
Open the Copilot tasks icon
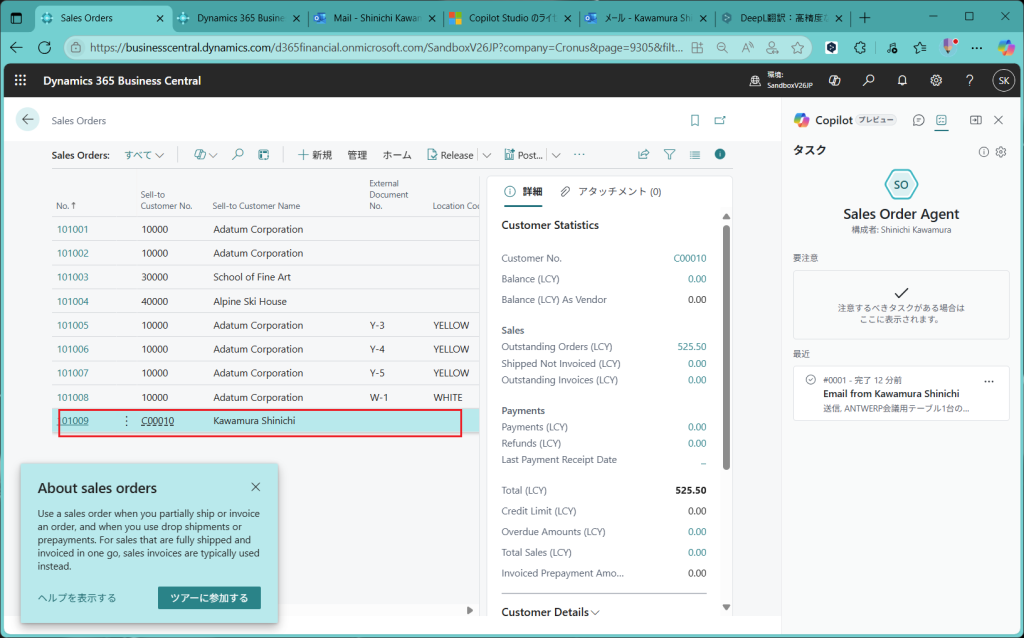(x=941, y=120)
